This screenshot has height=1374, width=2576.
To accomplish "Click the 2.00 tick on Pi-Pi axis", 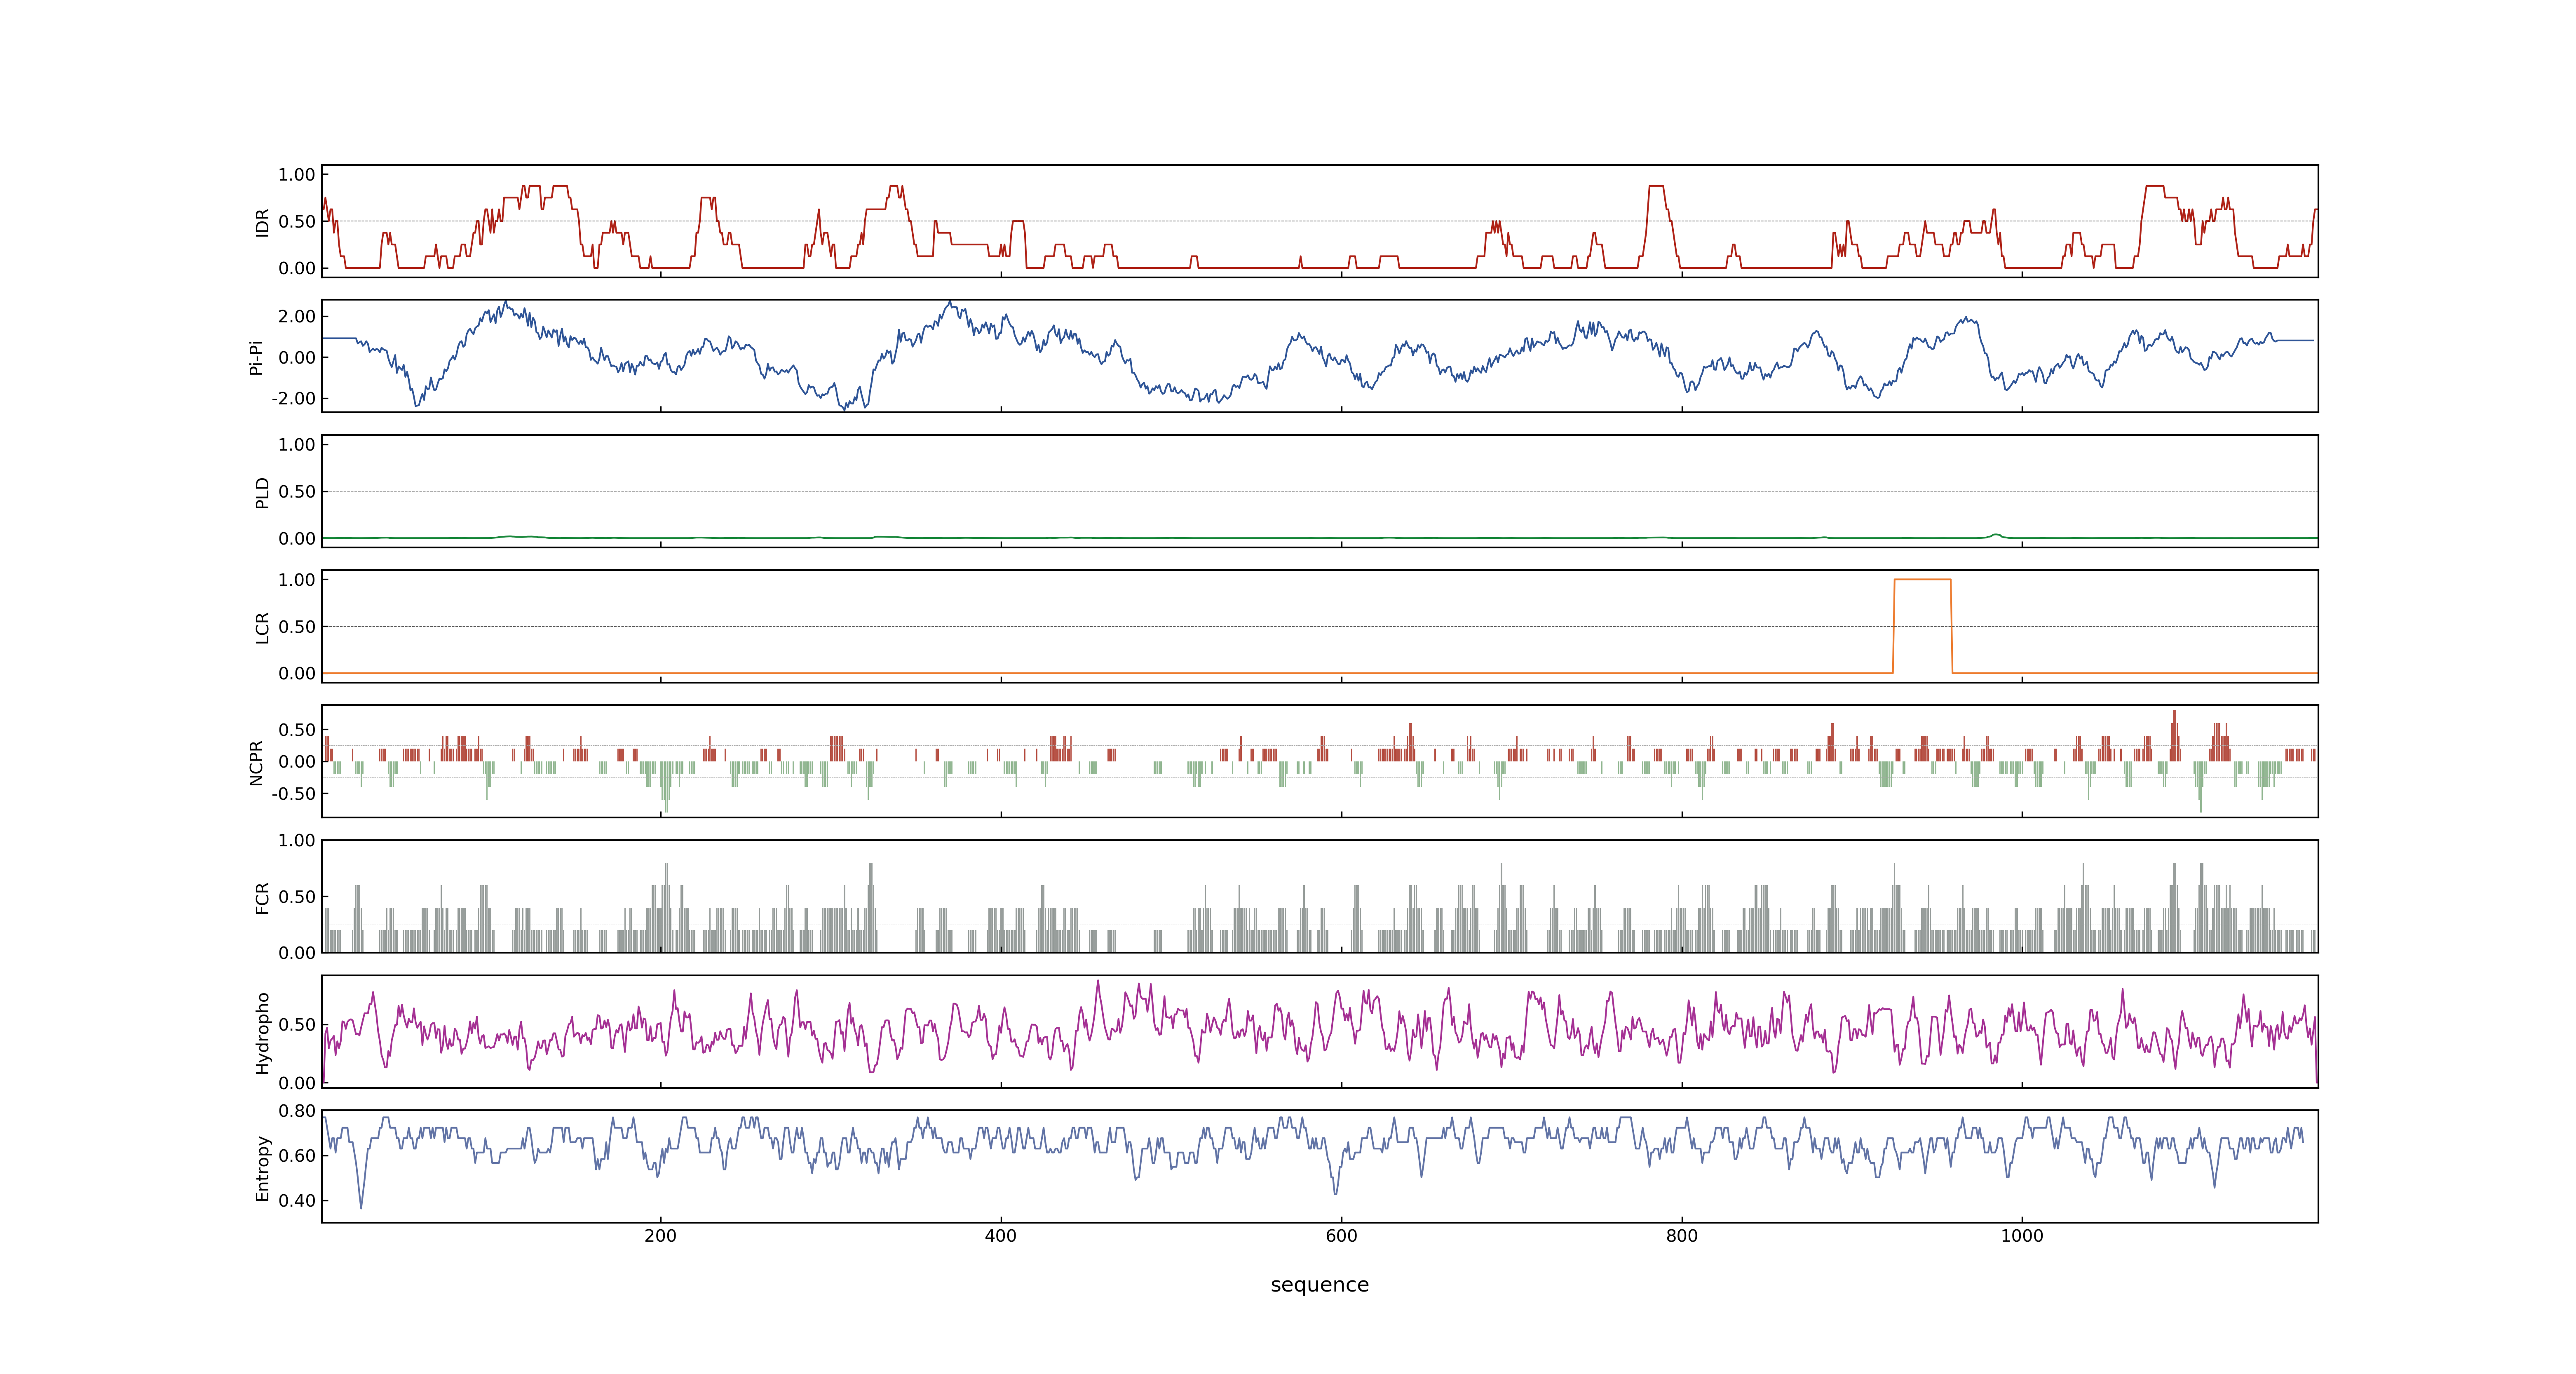I will [x=297, y=316].
